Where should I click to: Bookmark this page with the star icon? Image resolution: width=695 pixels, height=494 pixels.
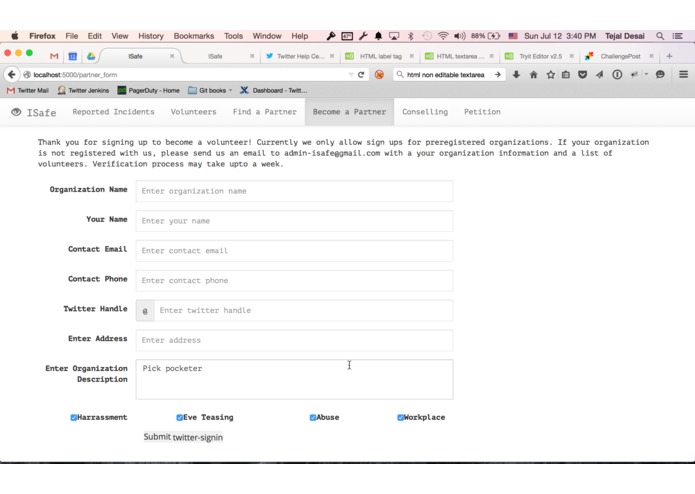tap(551, 74)
